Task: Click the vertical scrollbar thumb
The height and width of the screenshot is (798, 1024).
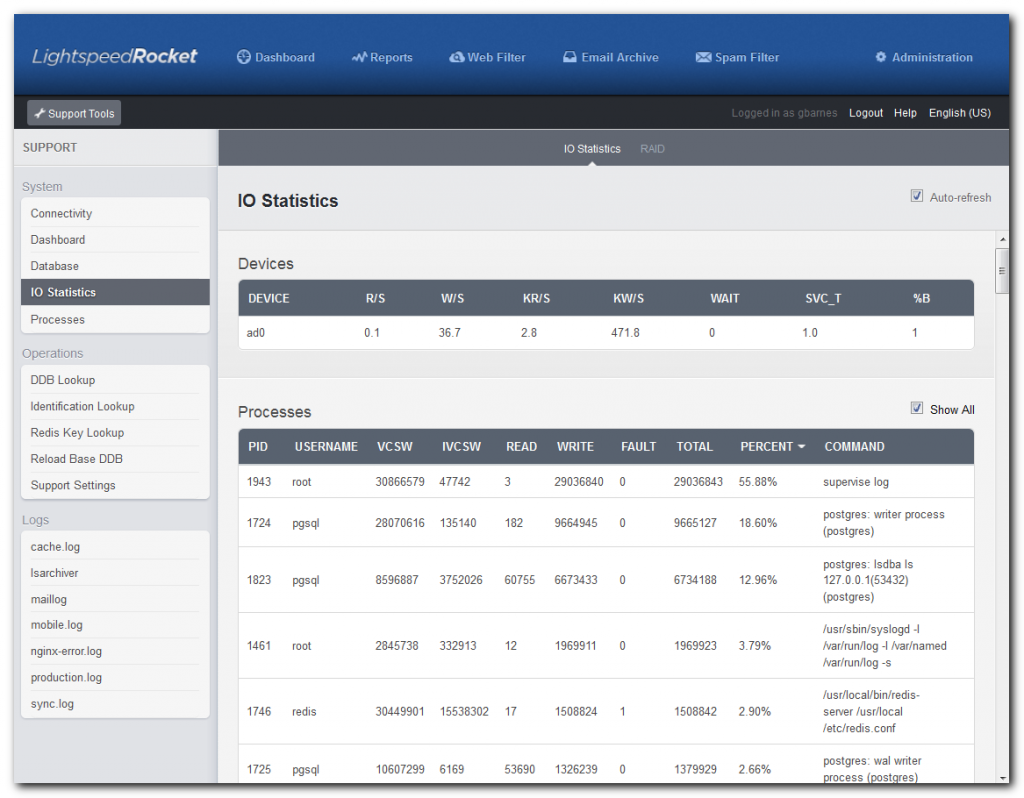Action: (1002, 270)
